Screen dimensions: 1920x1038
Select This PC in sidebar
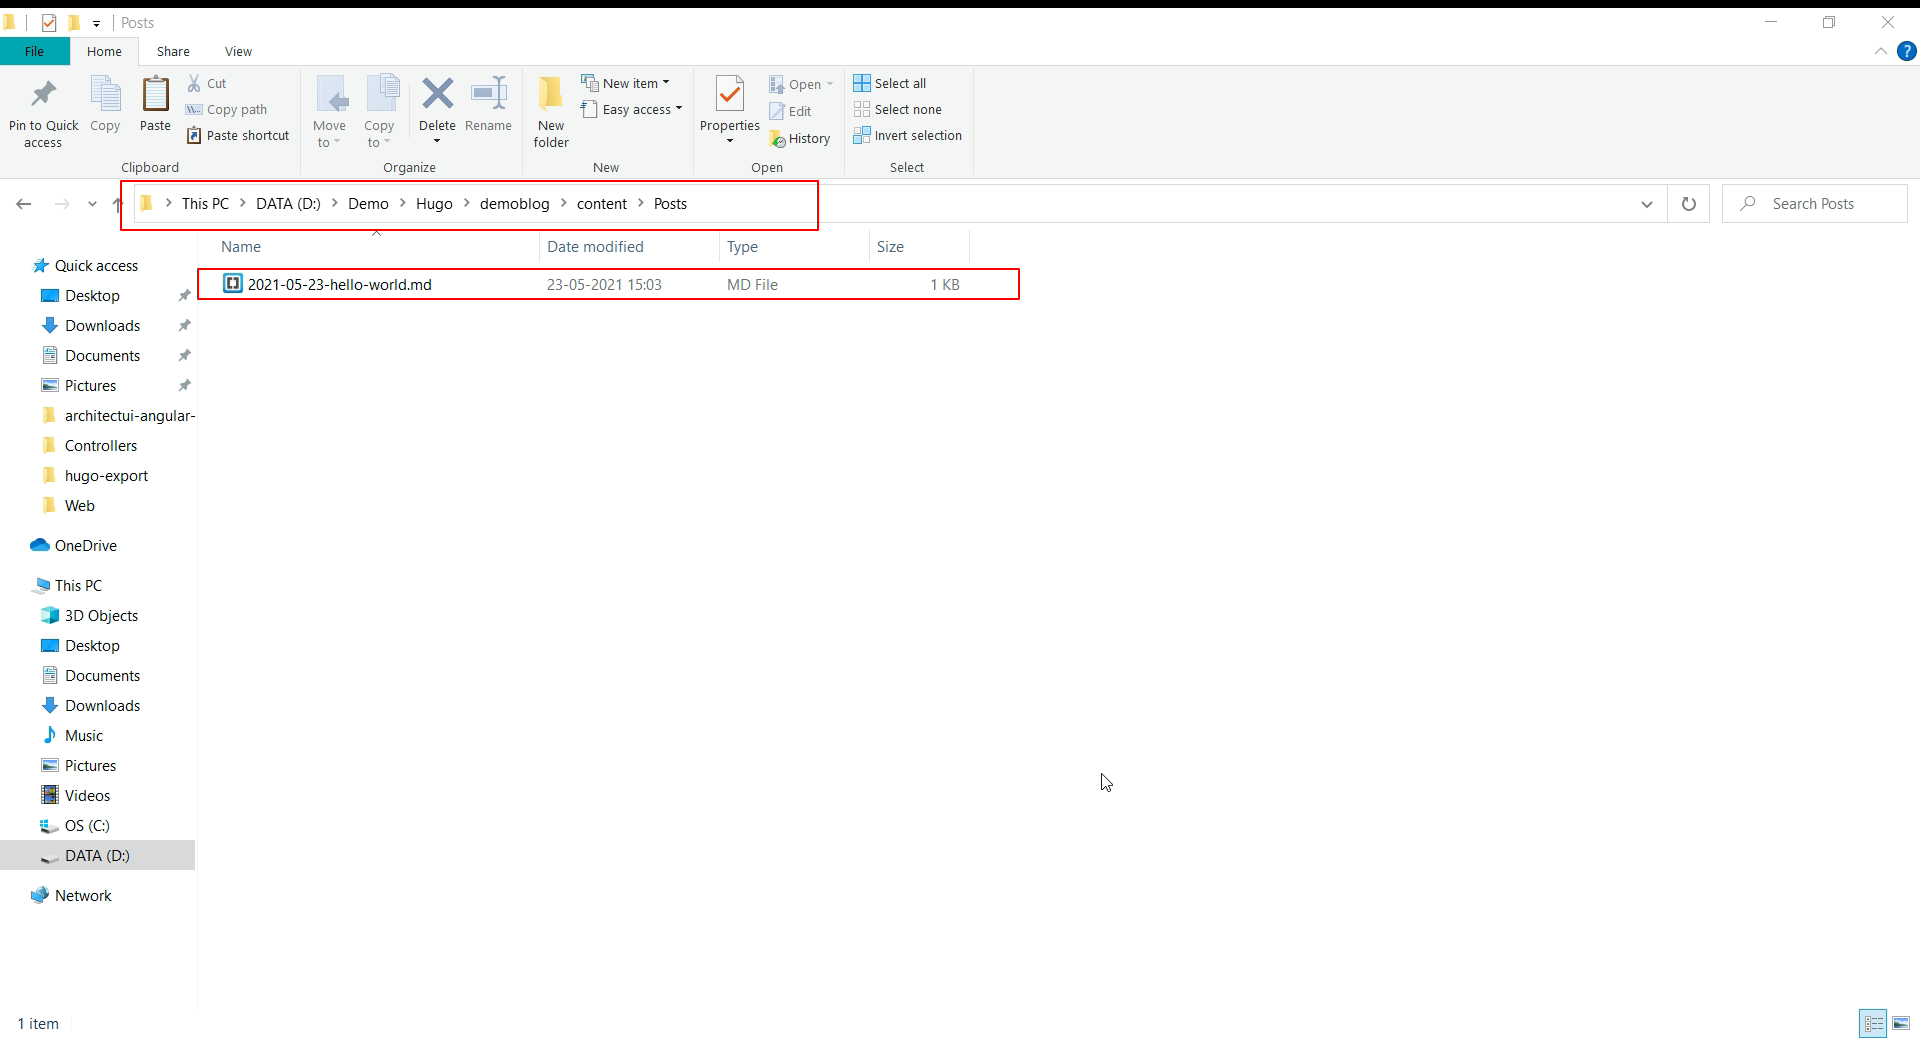[x=78, y=585]
